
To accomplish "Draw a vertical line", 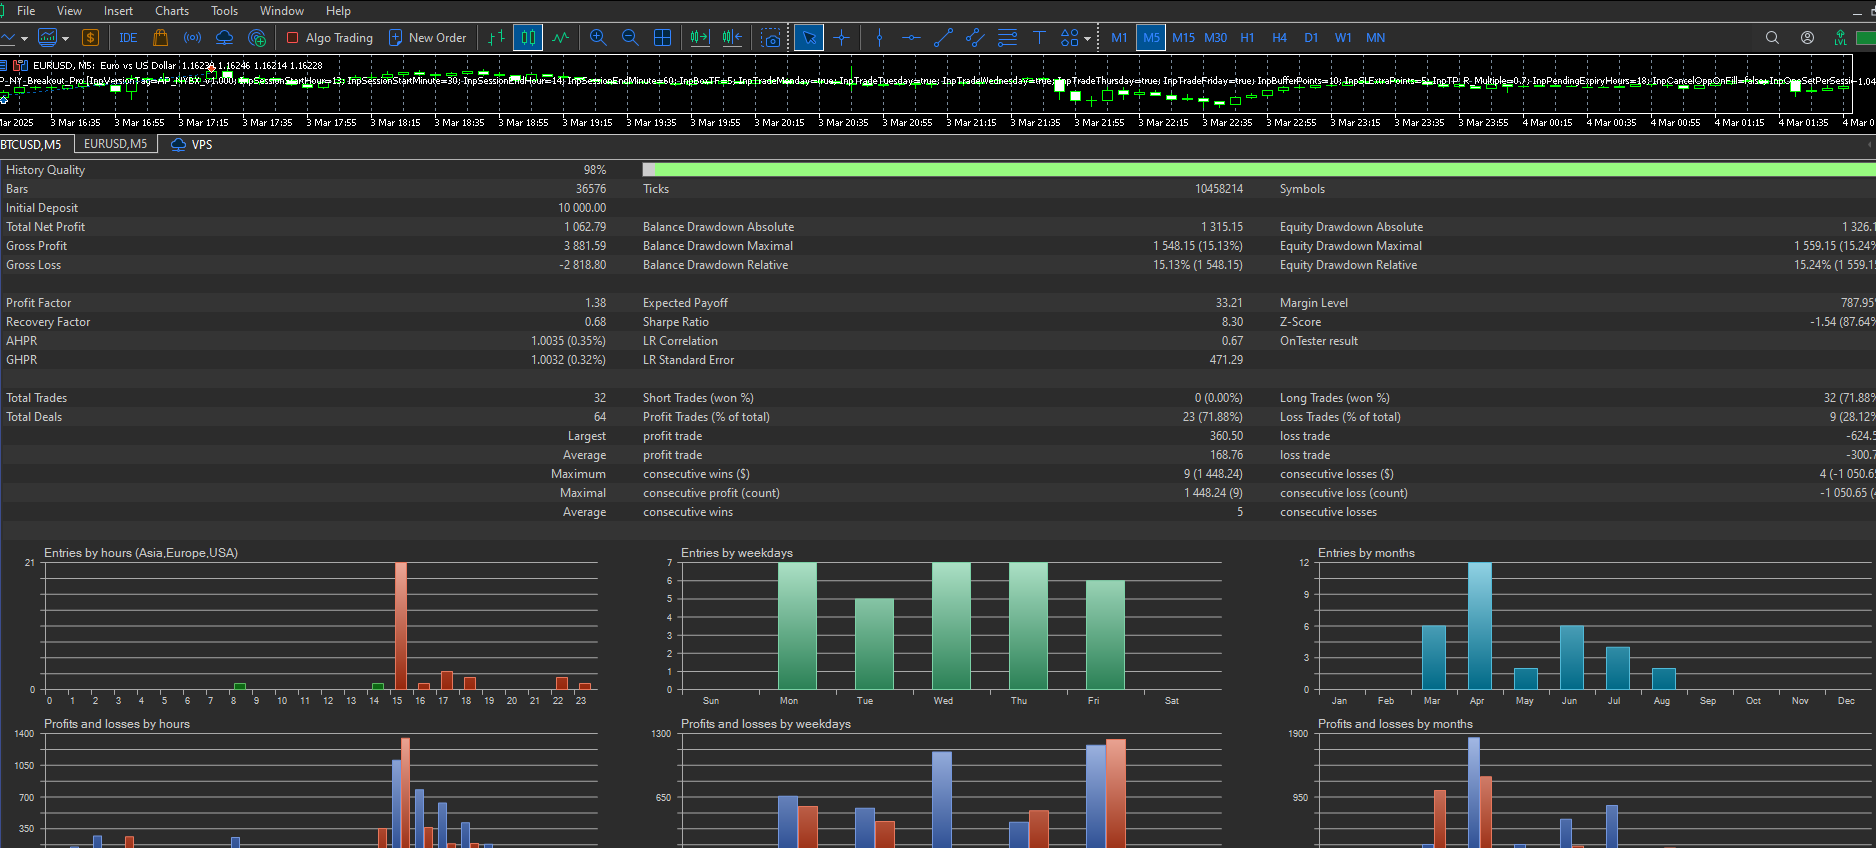I will 879,38.
